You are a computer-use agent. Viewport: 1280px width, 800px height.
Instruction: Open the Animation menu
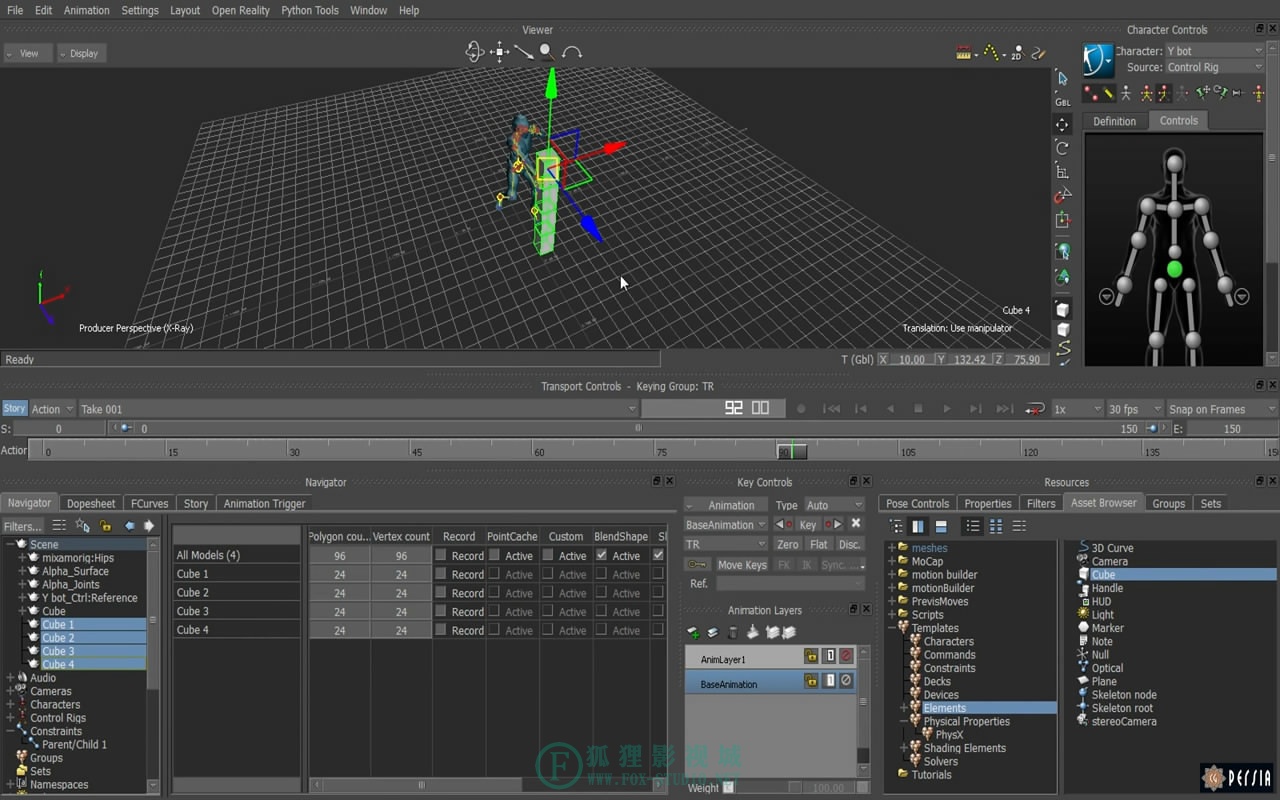[87, 10]
